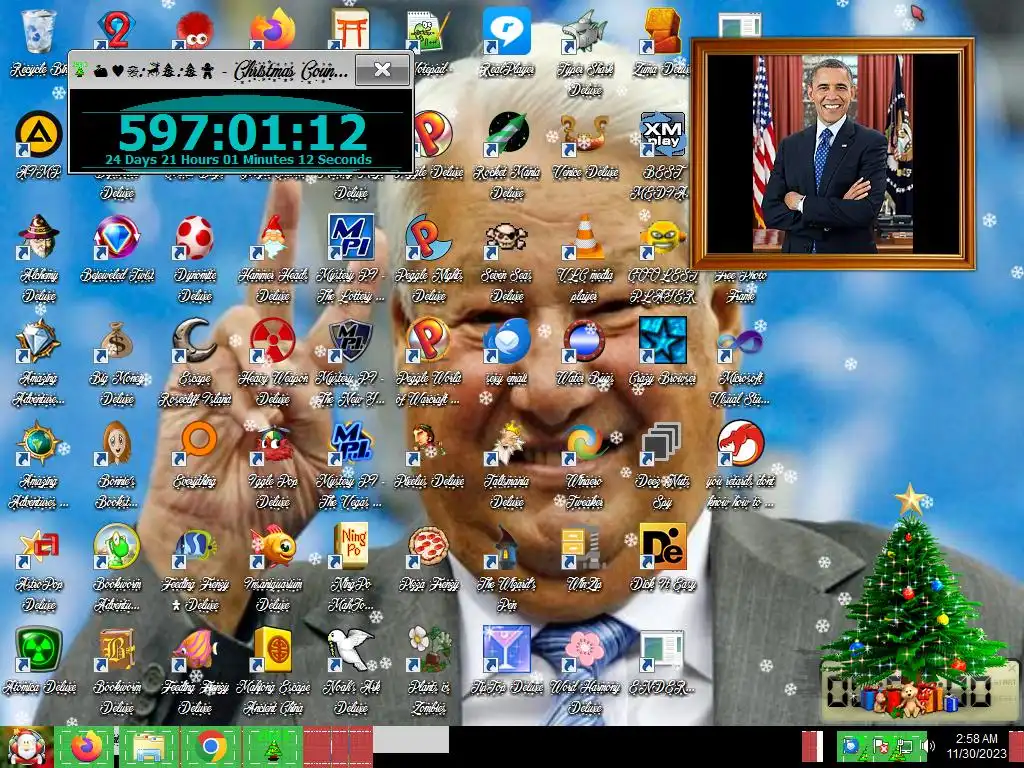The height and width of the screenshot is (768, 1024).
Task: Open the AIMP desktop shortcut
Action: (38, 135)
